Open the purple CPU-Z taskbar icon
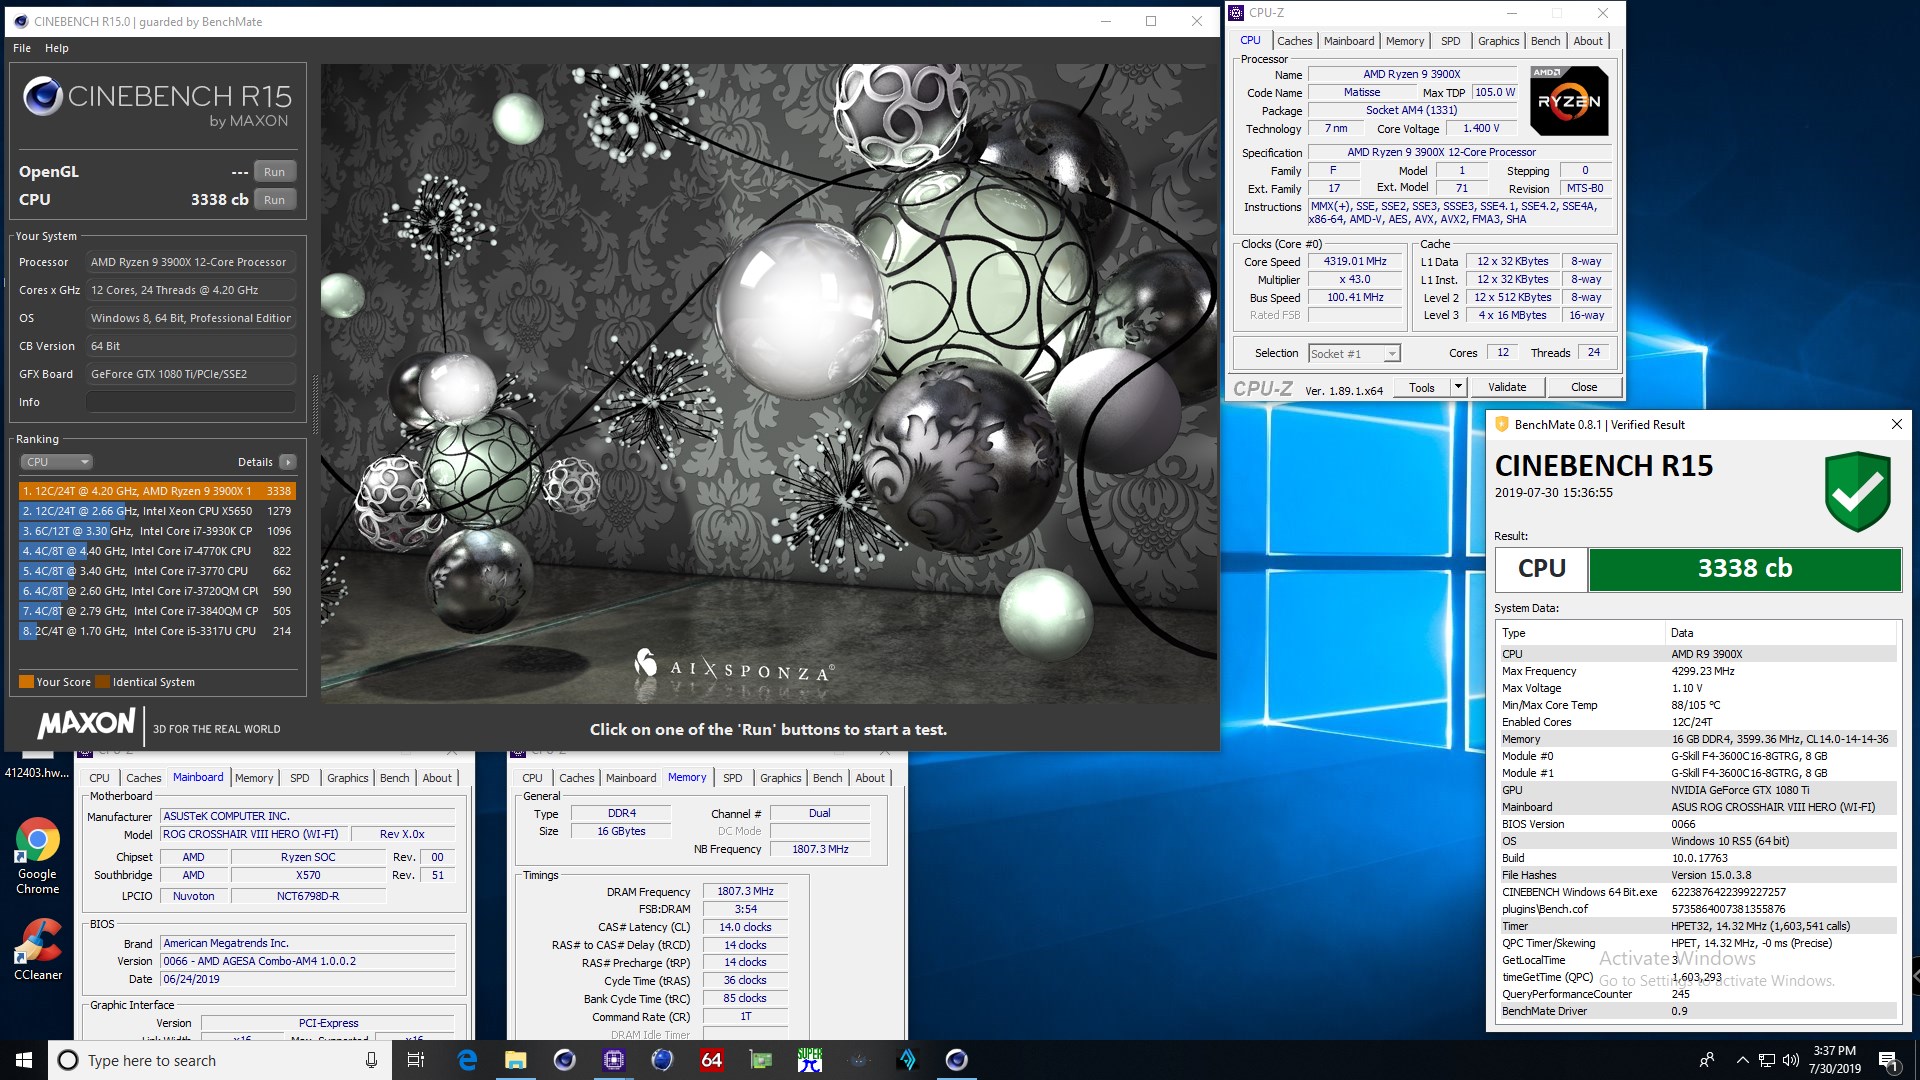 [x=613, y=1060]
